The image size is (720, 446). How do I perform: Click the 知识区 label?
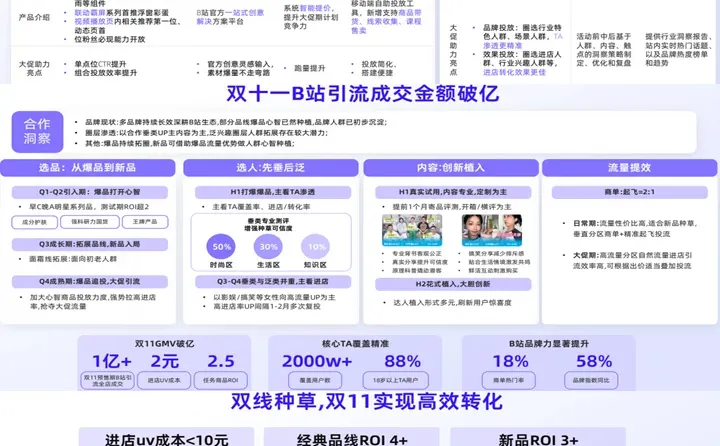tap(315, 265)
